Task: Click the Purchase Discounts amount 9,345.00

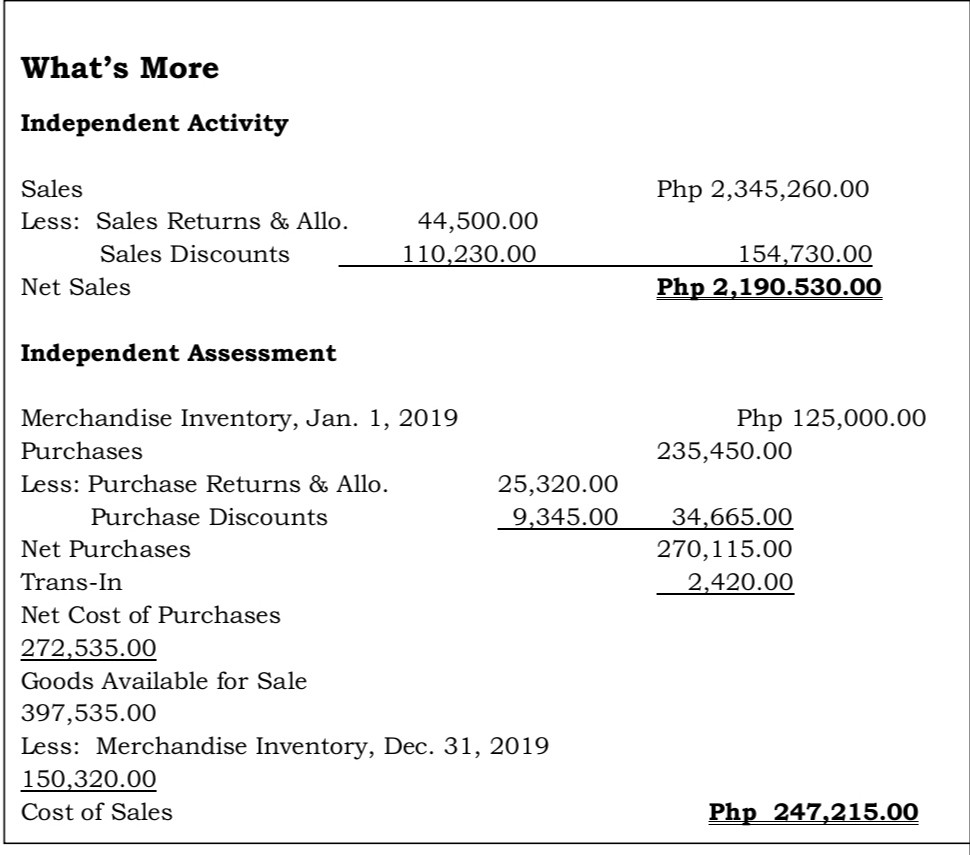Action: 565,517
